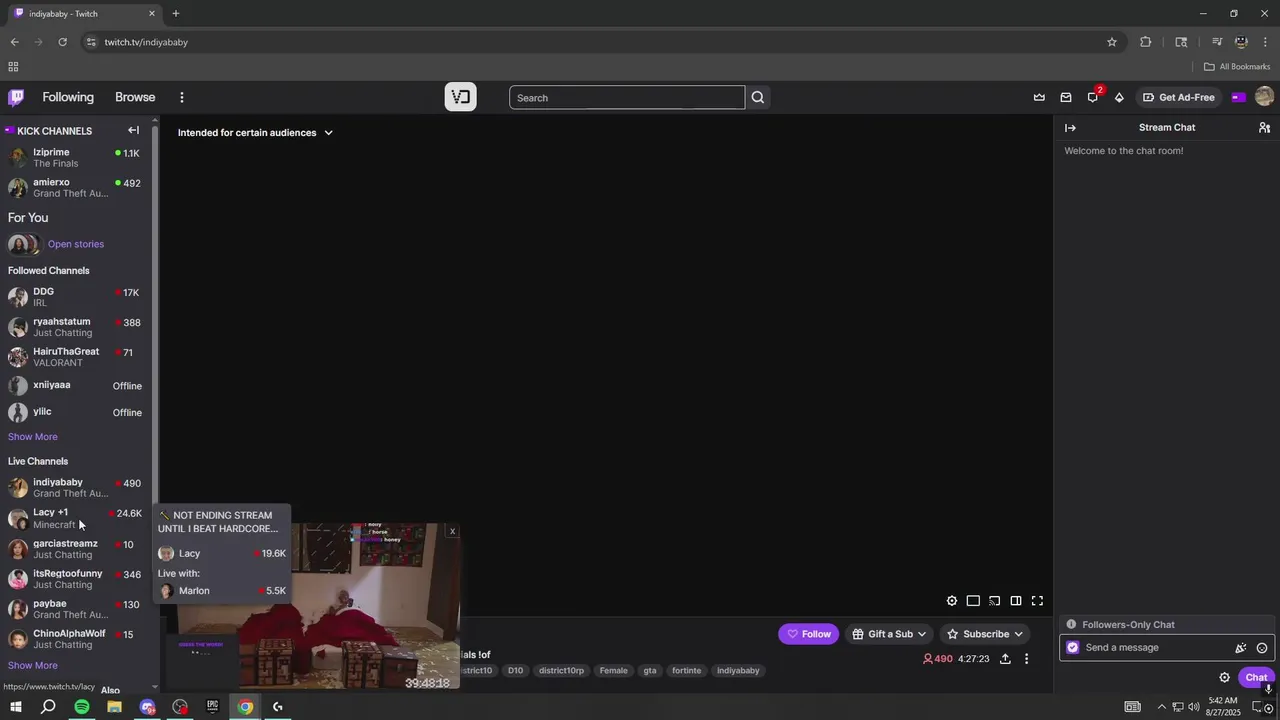Screen dimensions: 1280x720
Task: Open the Gift a Sub dropdown
Action: [x=889, y=634]
